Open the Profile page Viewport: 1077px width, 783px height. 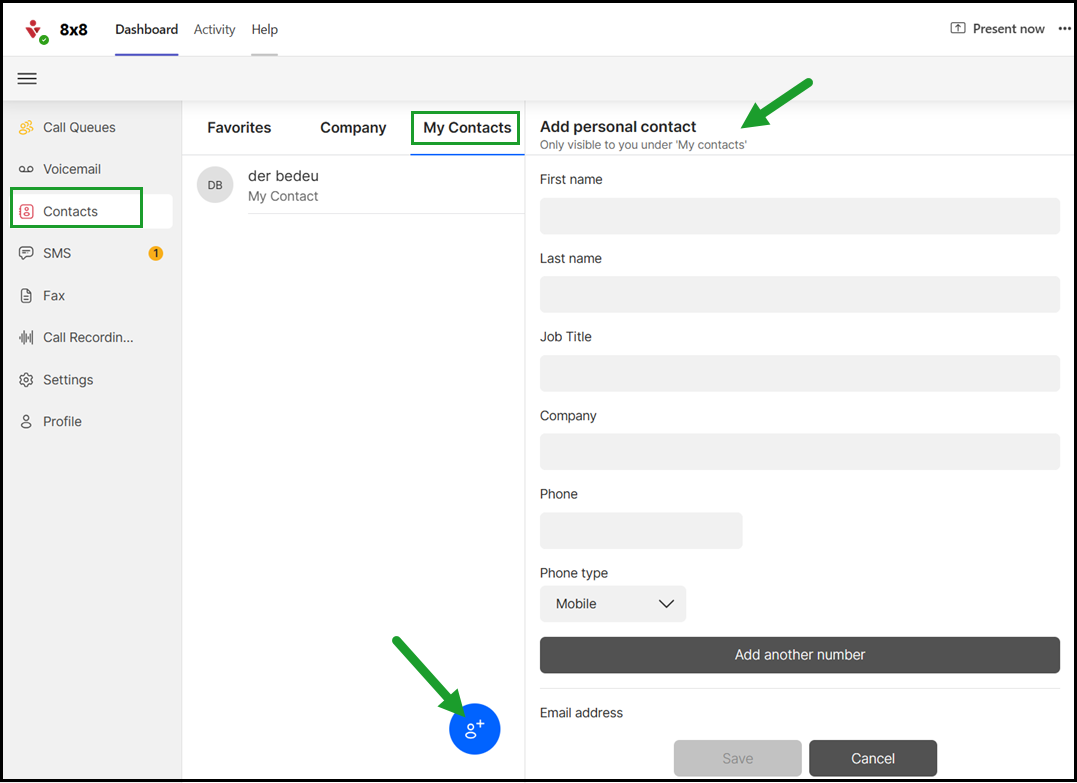click(x=62, y=422)
